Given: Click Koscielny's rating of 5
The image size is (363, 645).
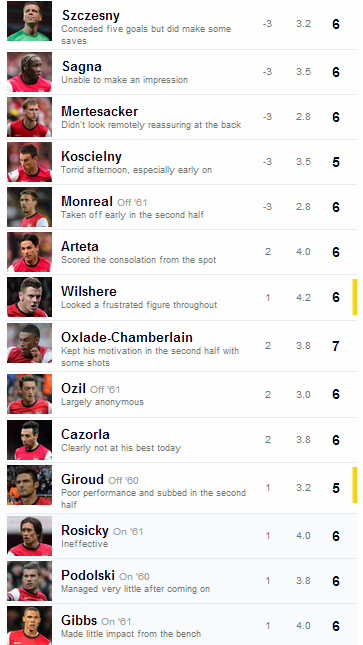Looking at the screenshot, I should click(336, 162).
